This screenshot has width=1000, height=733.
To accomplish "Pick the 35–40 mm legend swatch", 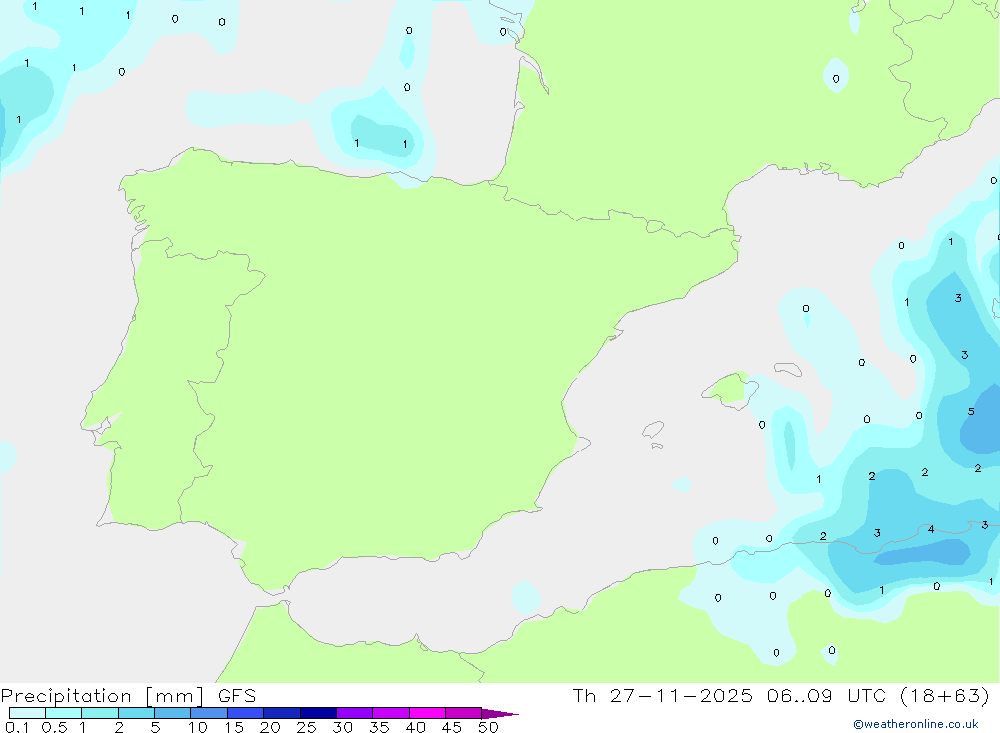I will pyautogui.click(x=391, y=713).
